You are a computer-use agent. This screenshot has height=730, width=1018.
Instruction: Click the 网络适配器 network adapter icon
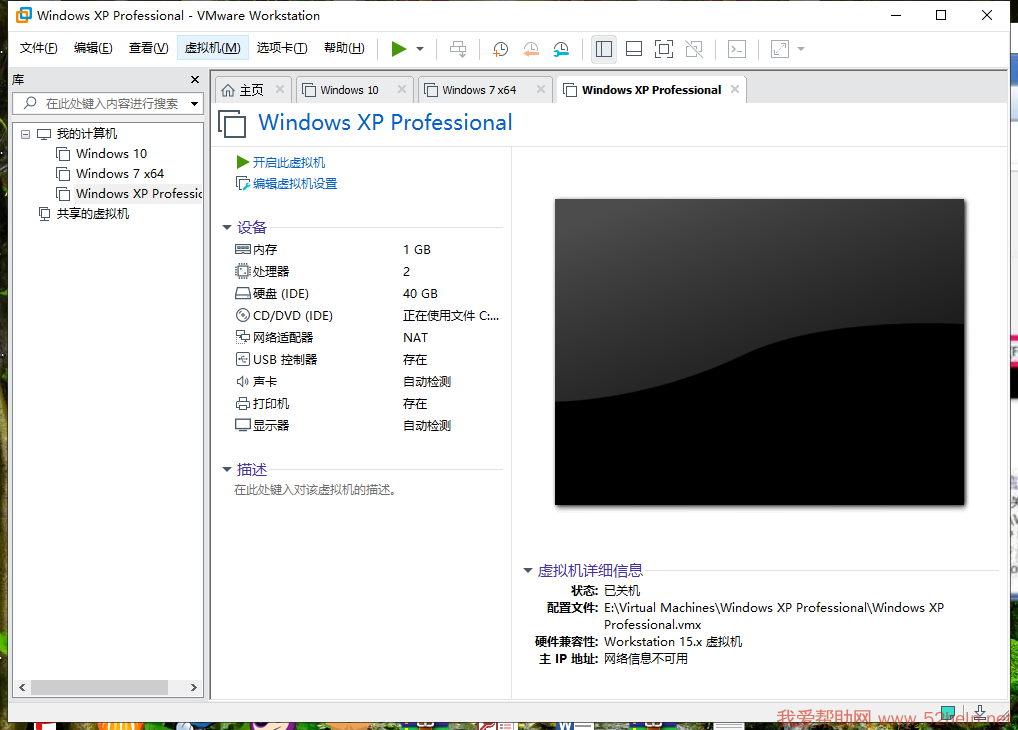pos(243,337)
